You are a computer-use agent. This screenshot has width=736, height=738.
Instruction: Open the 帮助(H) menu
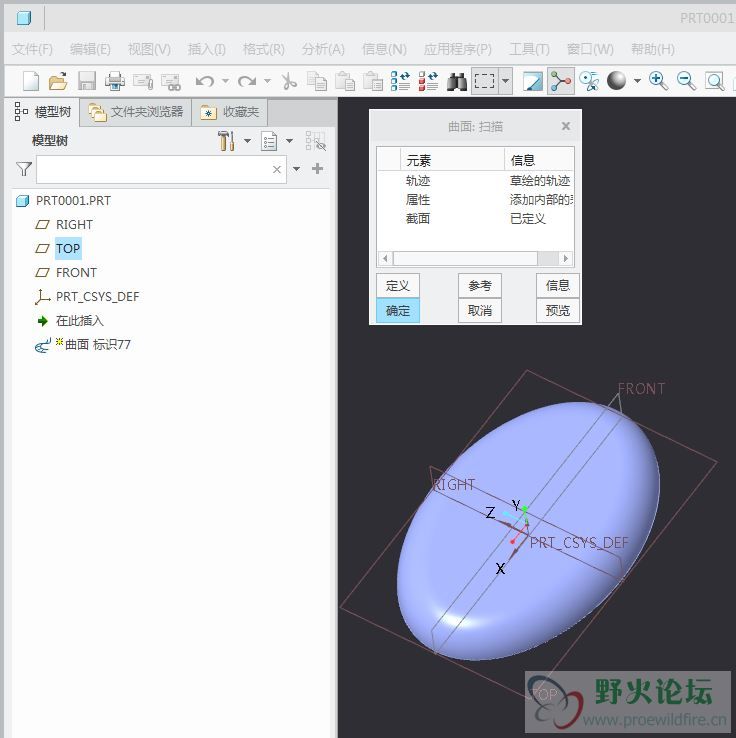pyautogui.click(x=653, y=49)
